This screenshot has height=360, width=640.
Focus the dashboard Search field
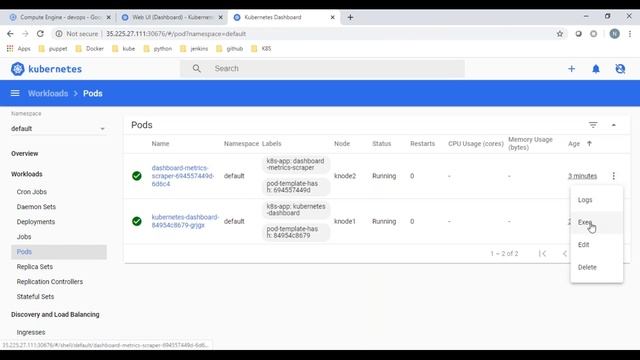[322, 69]
